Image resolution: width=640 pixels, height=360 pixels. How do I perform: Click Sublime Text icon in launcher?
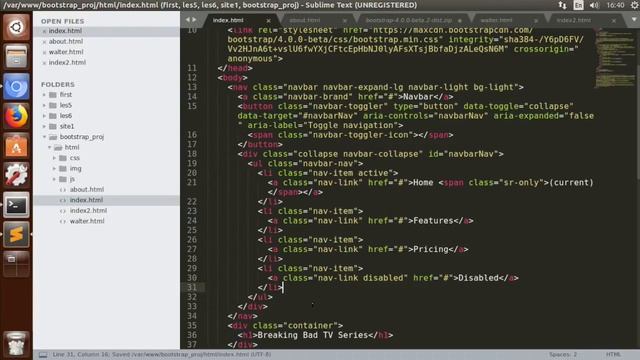(16, 235)
